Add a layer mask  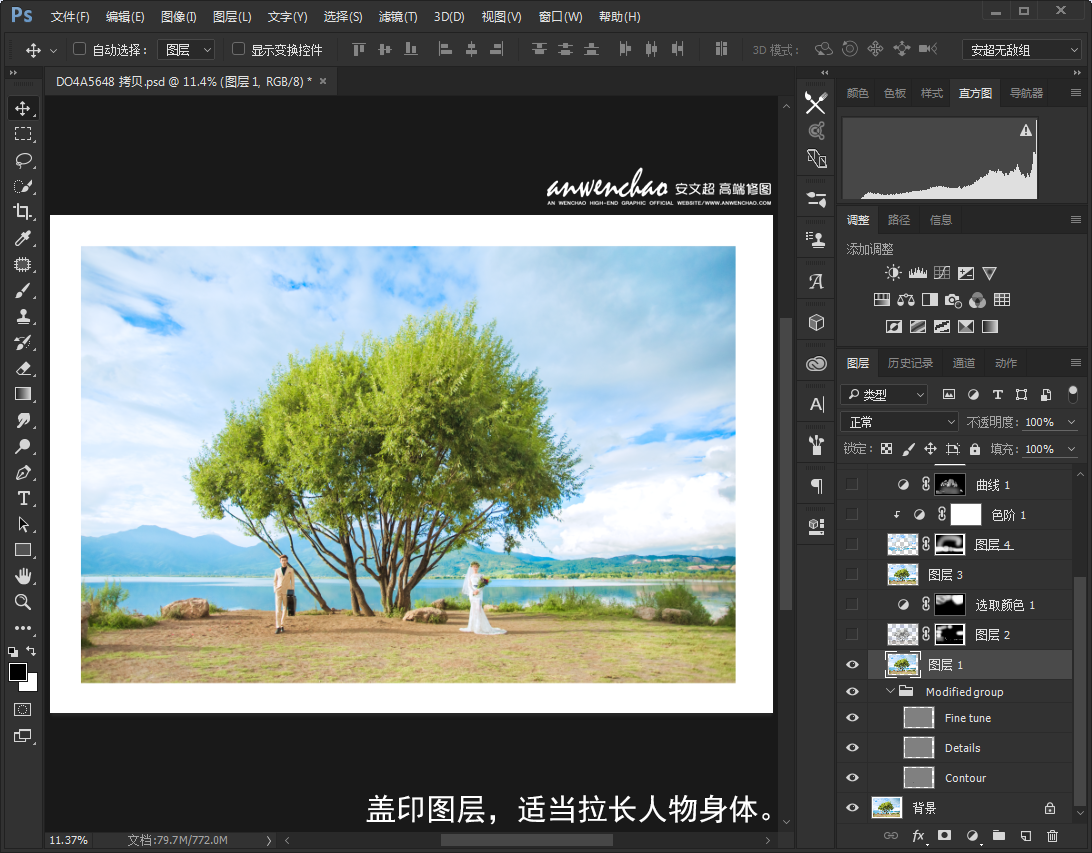point(944,836)
